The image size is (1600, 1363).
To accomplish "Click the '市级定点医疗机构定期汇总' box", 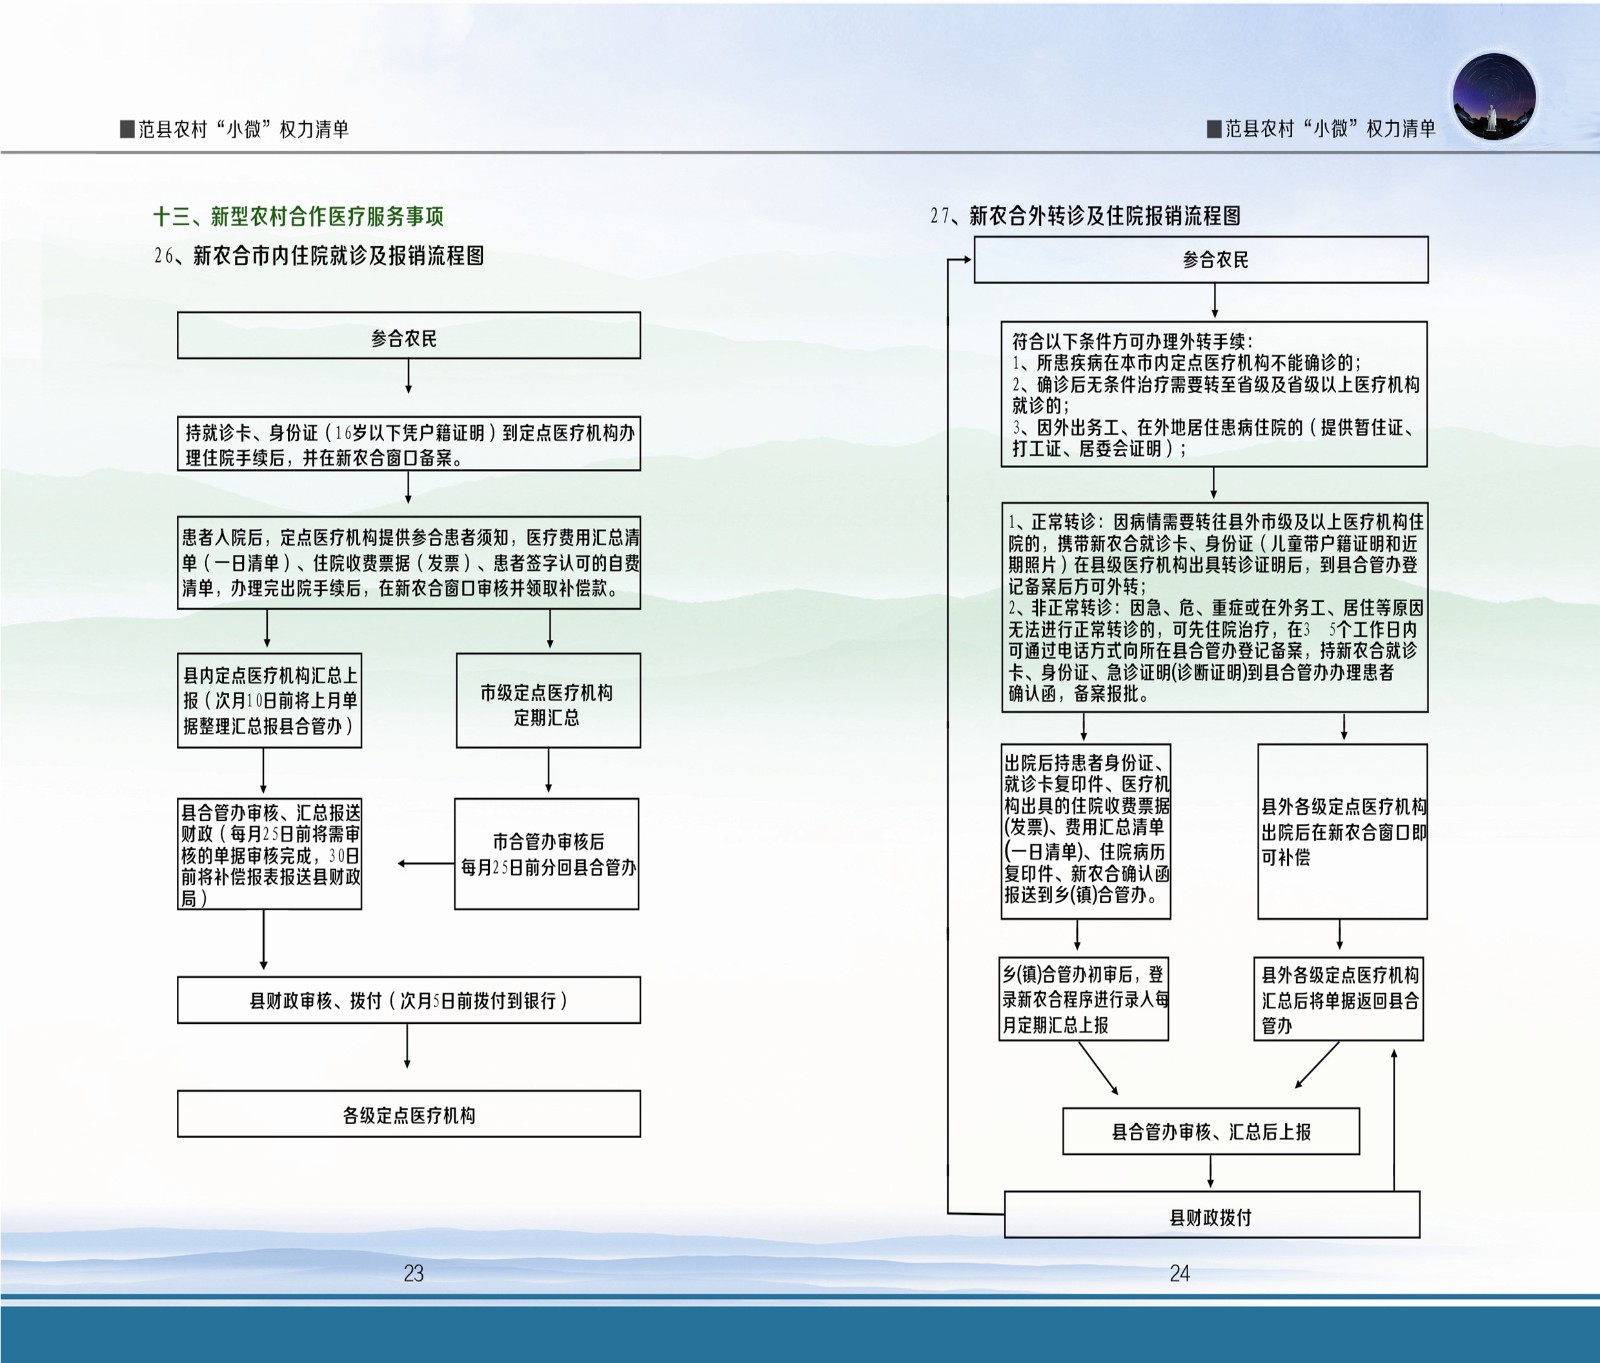I will coord(548,701).
